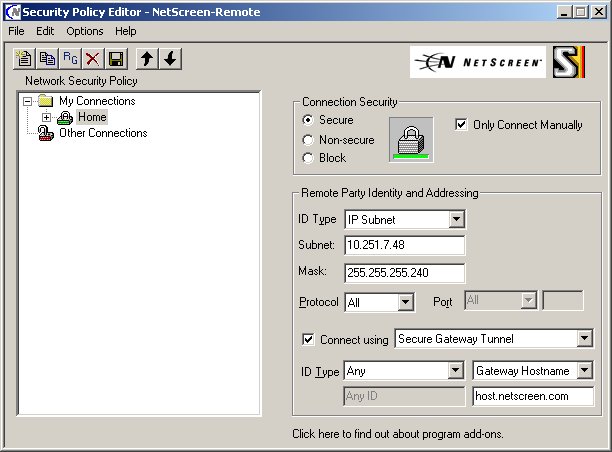Select the Non-secure radio button
The height and width of the screenshot is (452, 612).
tap(308, 139)
